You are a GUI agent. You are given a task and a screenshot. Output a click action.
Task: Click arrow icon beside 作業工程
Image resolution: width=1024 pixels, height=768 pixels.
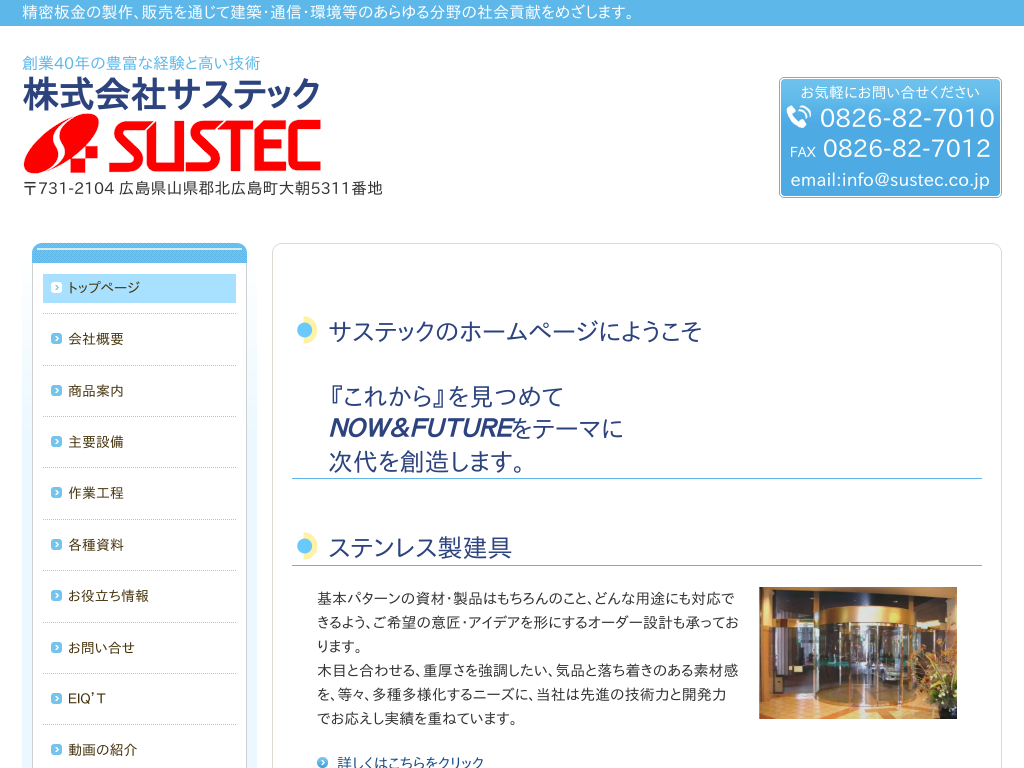(x=56, y=493)
